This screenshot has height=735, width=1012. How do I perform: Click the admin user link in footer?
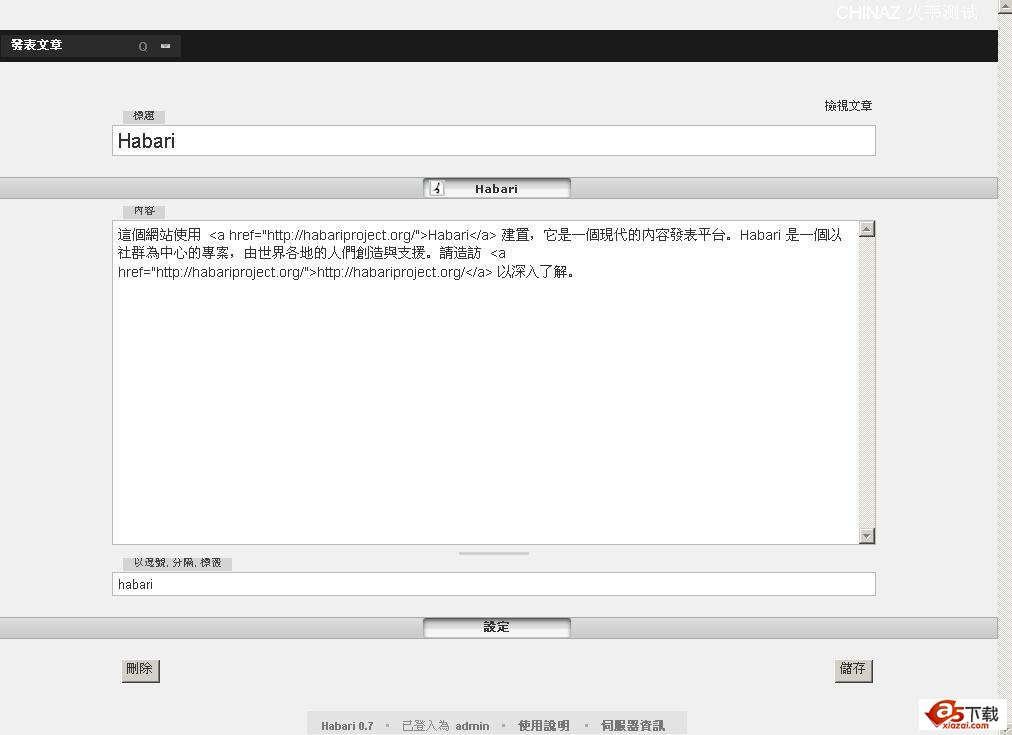[472, 726]
